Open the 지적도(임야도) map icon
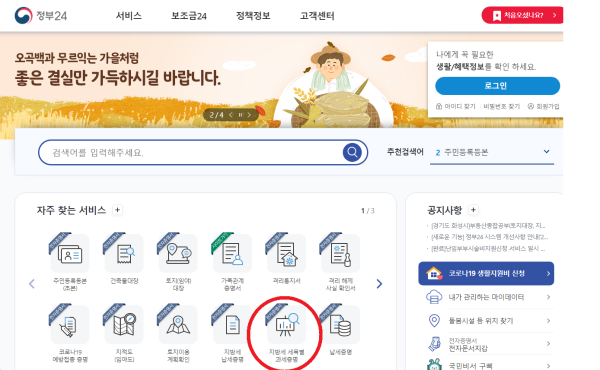 tap(124, 324)
